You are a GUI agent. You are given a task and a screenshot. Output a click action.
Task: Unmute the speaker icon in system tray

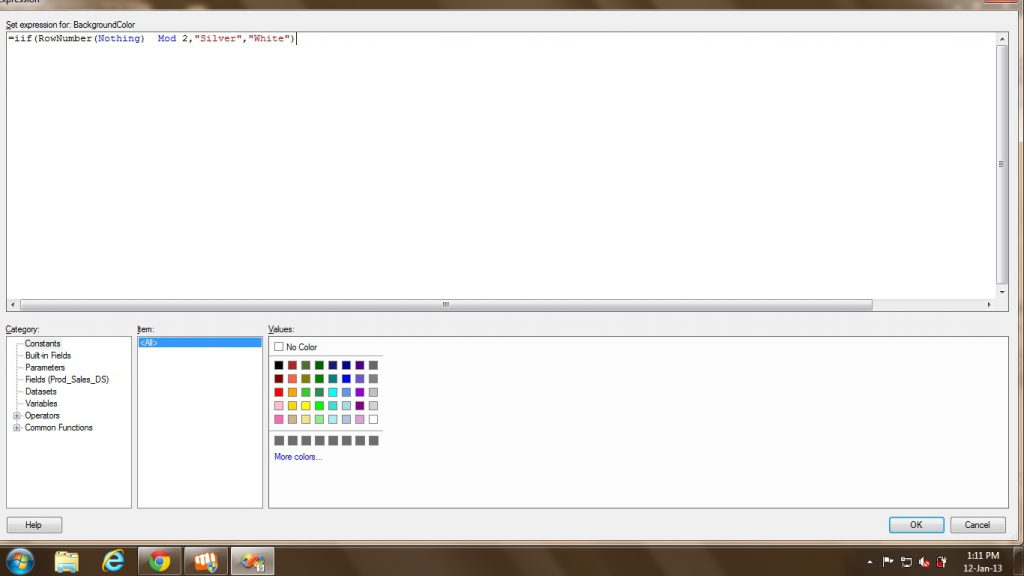pyautogui.click(x=925, y=561)
